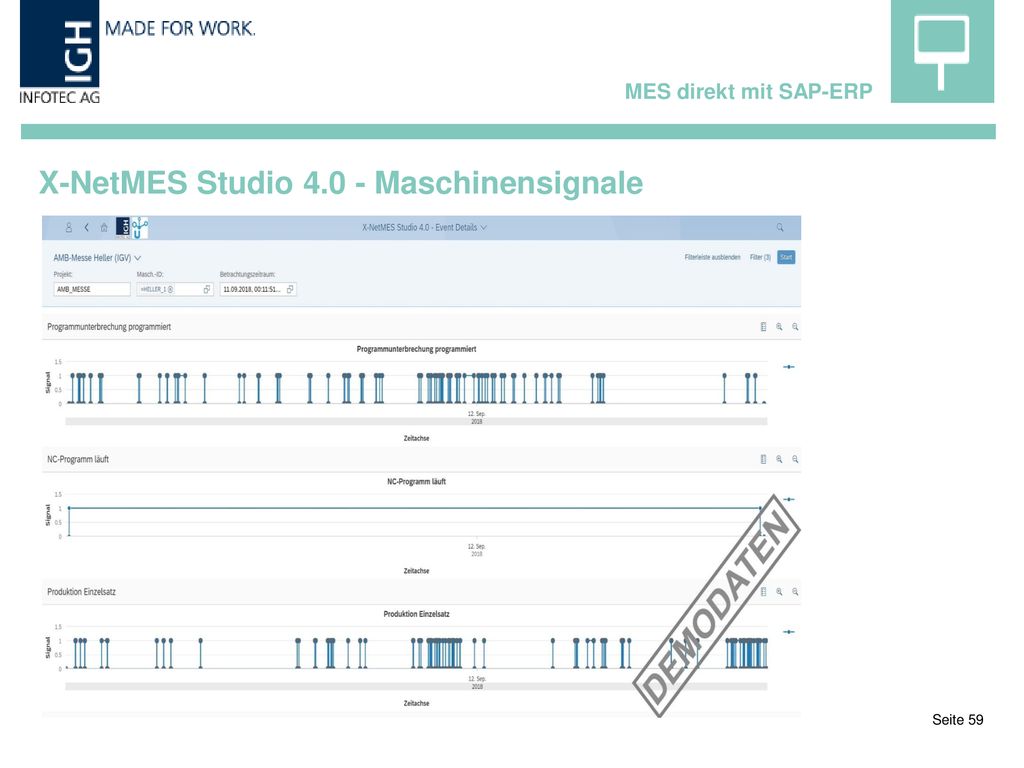Remove the HELLER_1 token in Masch.-ID
Image resolution: width=1024 pixels, height=768 pixels.
pos(170,289)
